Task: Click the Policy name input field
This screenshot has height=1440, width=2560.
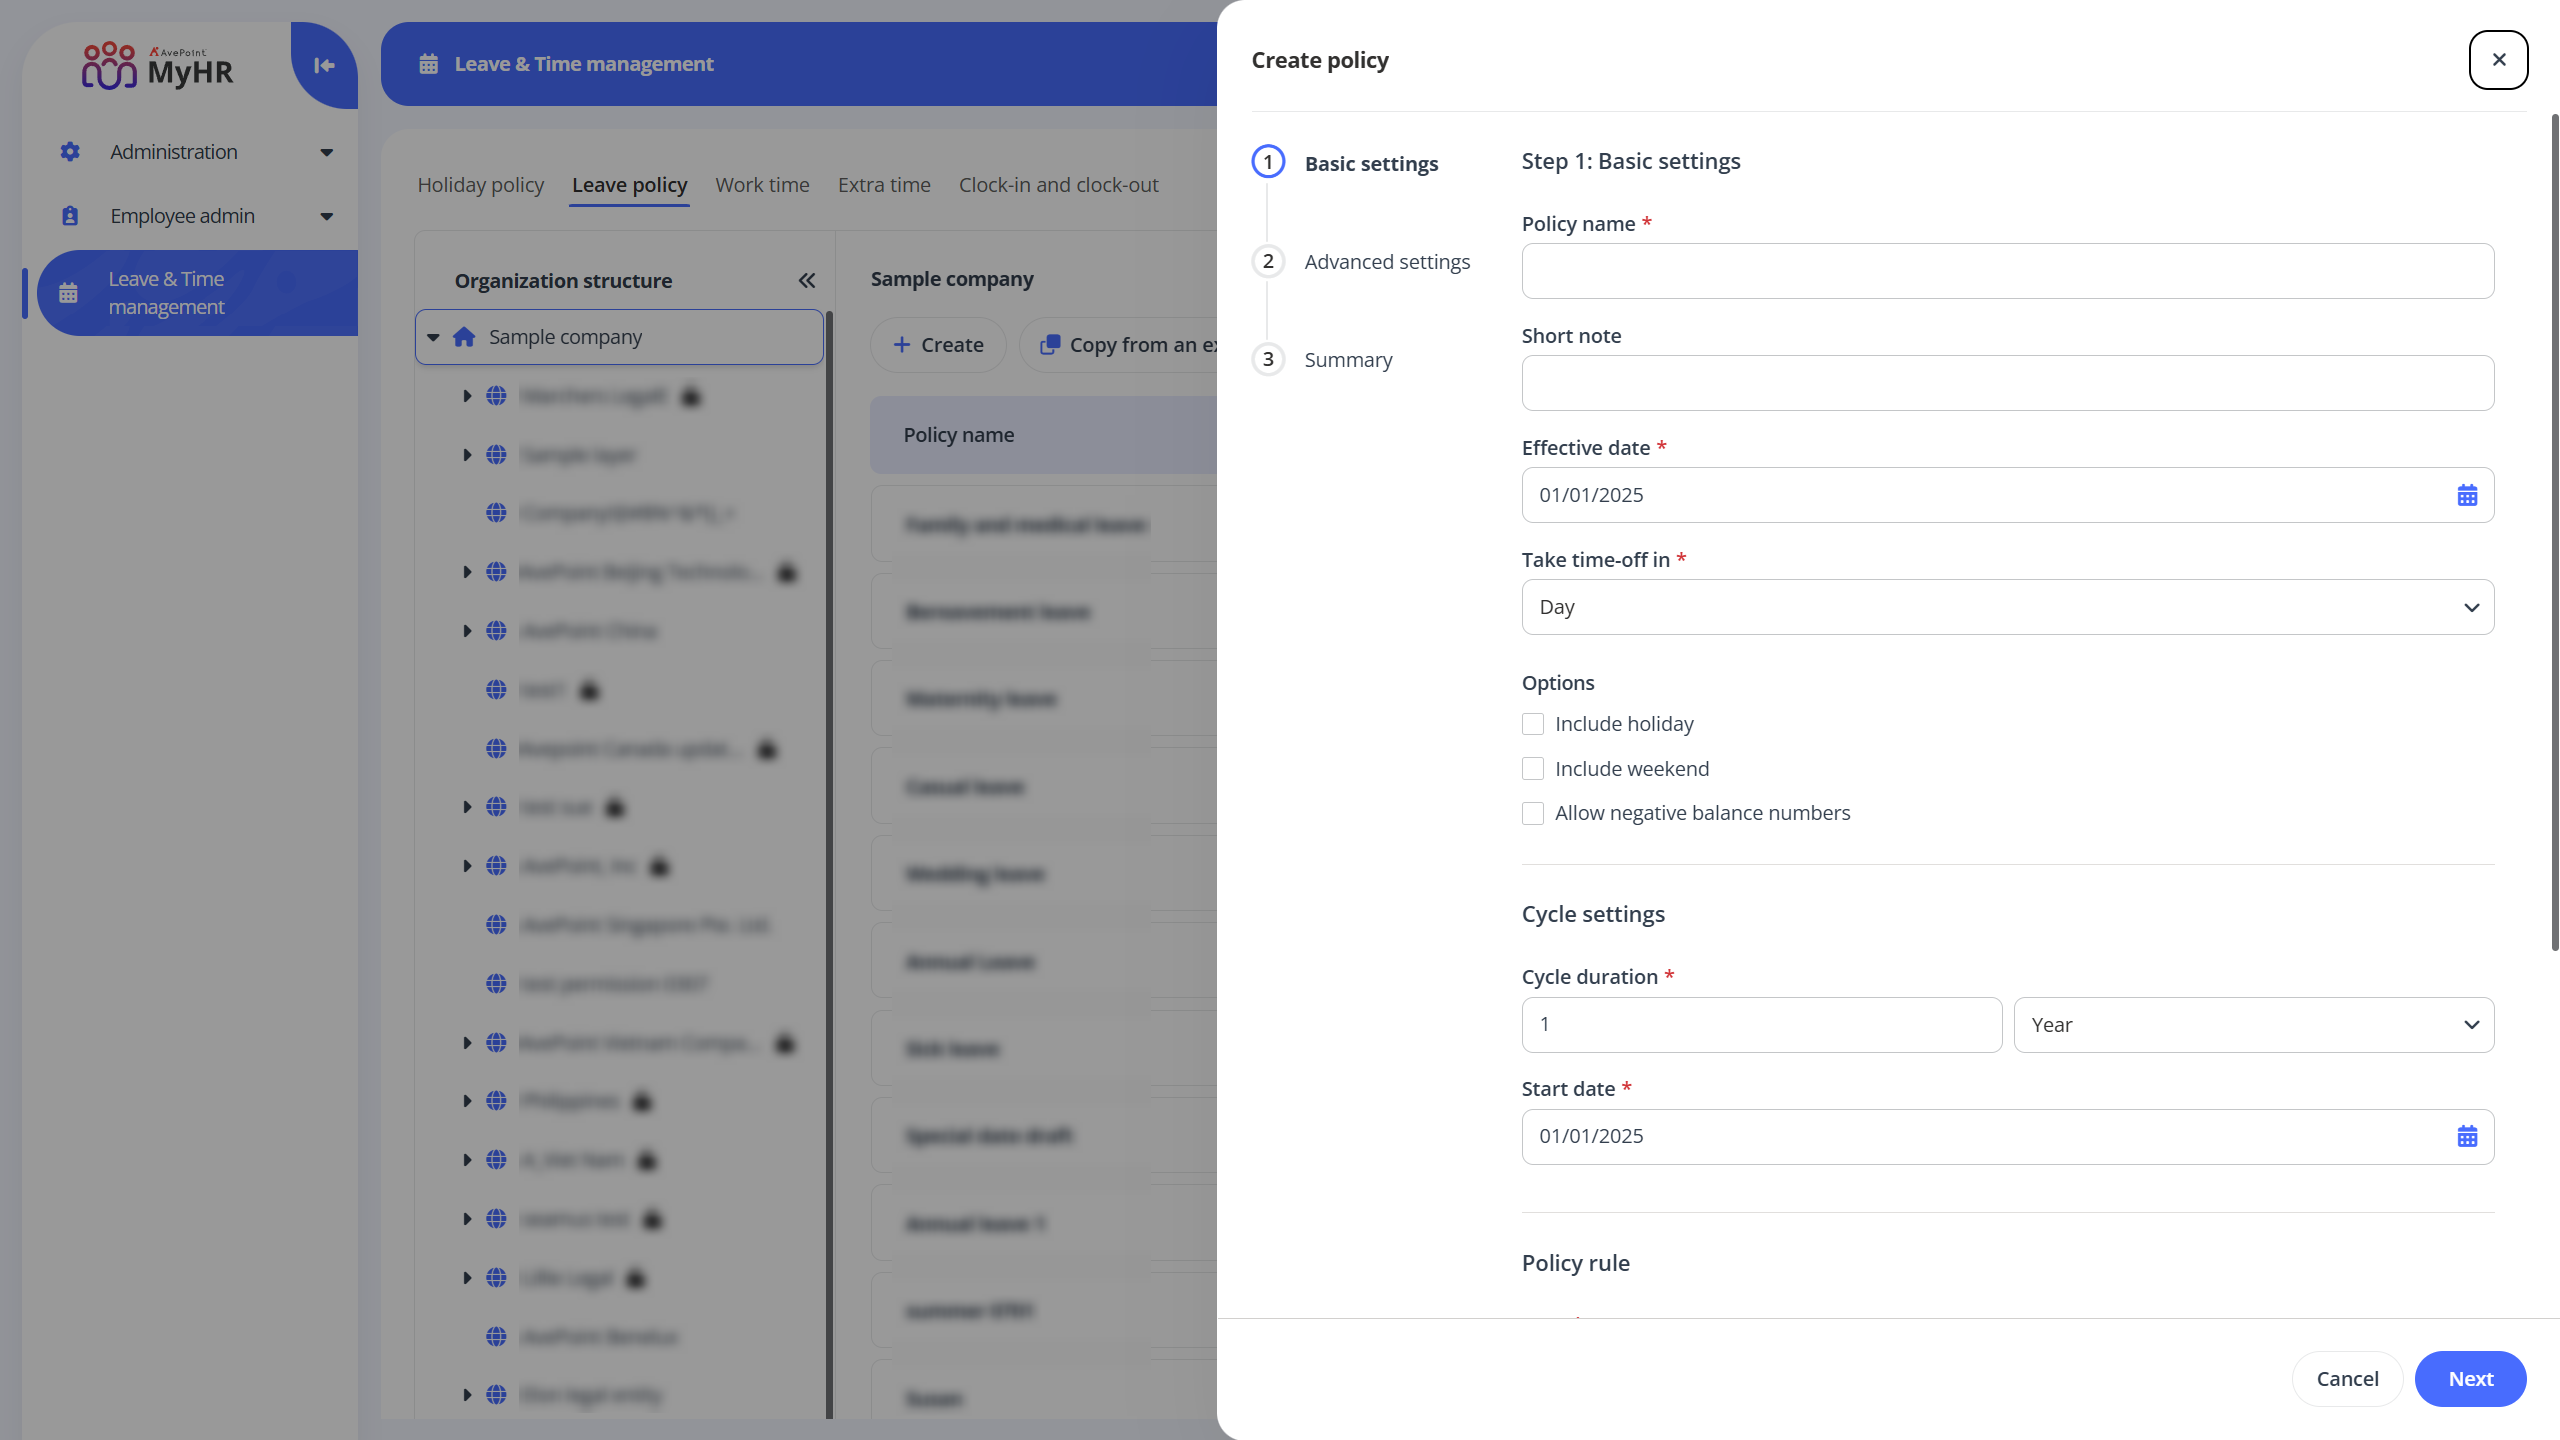Action: [2008, 271]
